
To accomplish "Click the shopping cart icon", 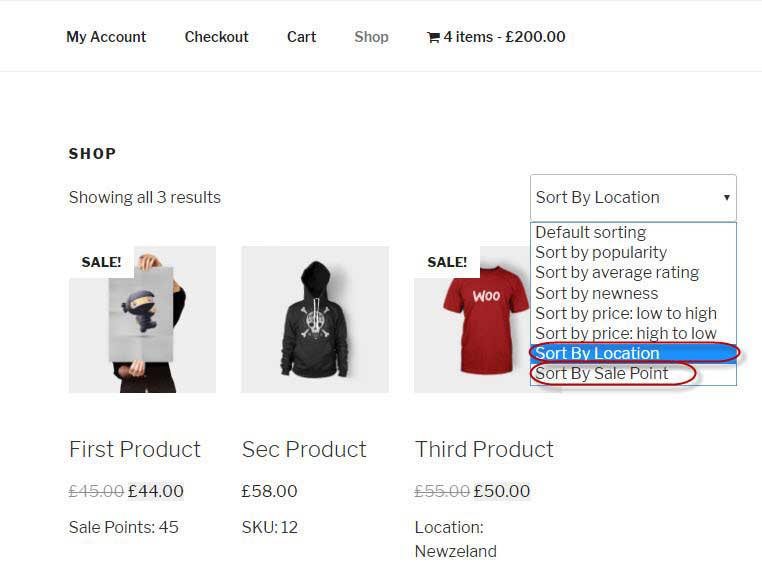I will 433,38.
